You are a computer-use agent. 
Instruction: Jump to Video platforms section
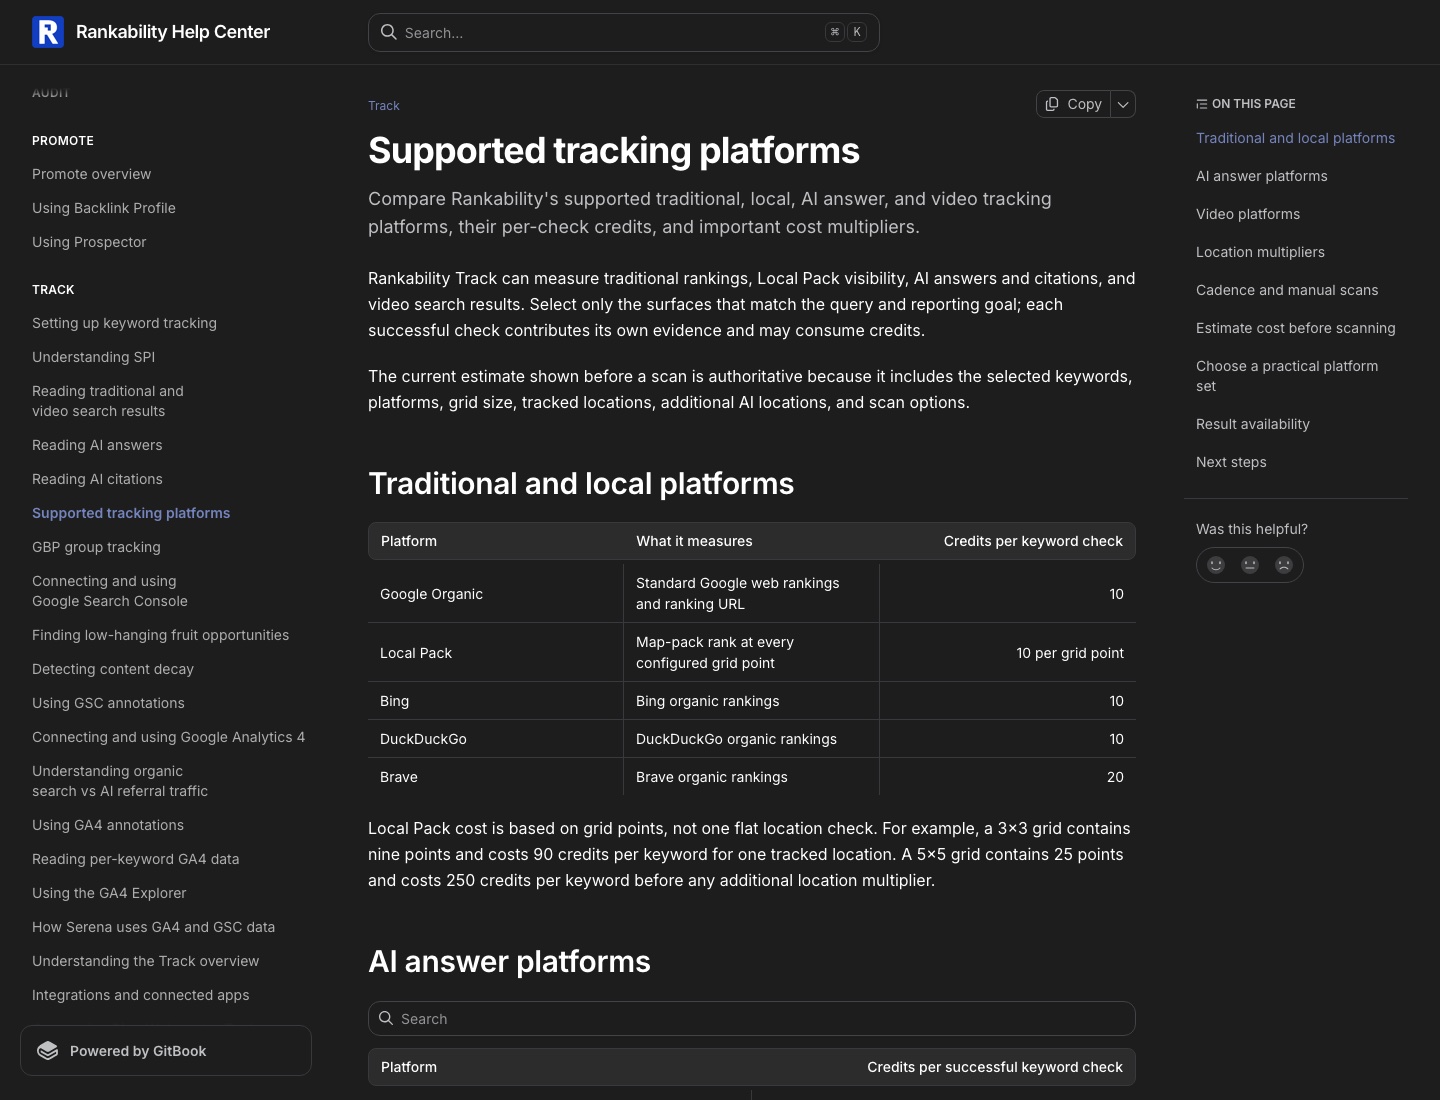click(x=1248, y=214)
